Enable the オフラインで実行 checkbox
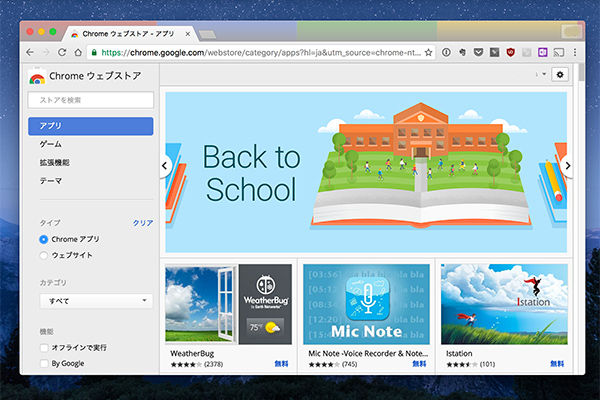Screen dimensions: 600x400 44,348
